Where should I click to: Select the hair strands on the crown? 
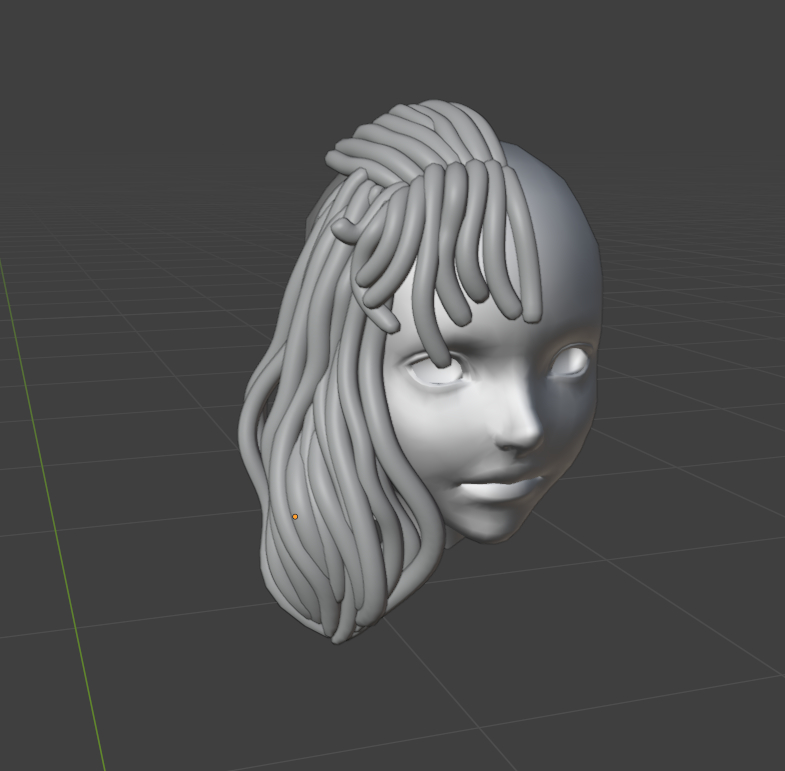[x=420, y=130]
